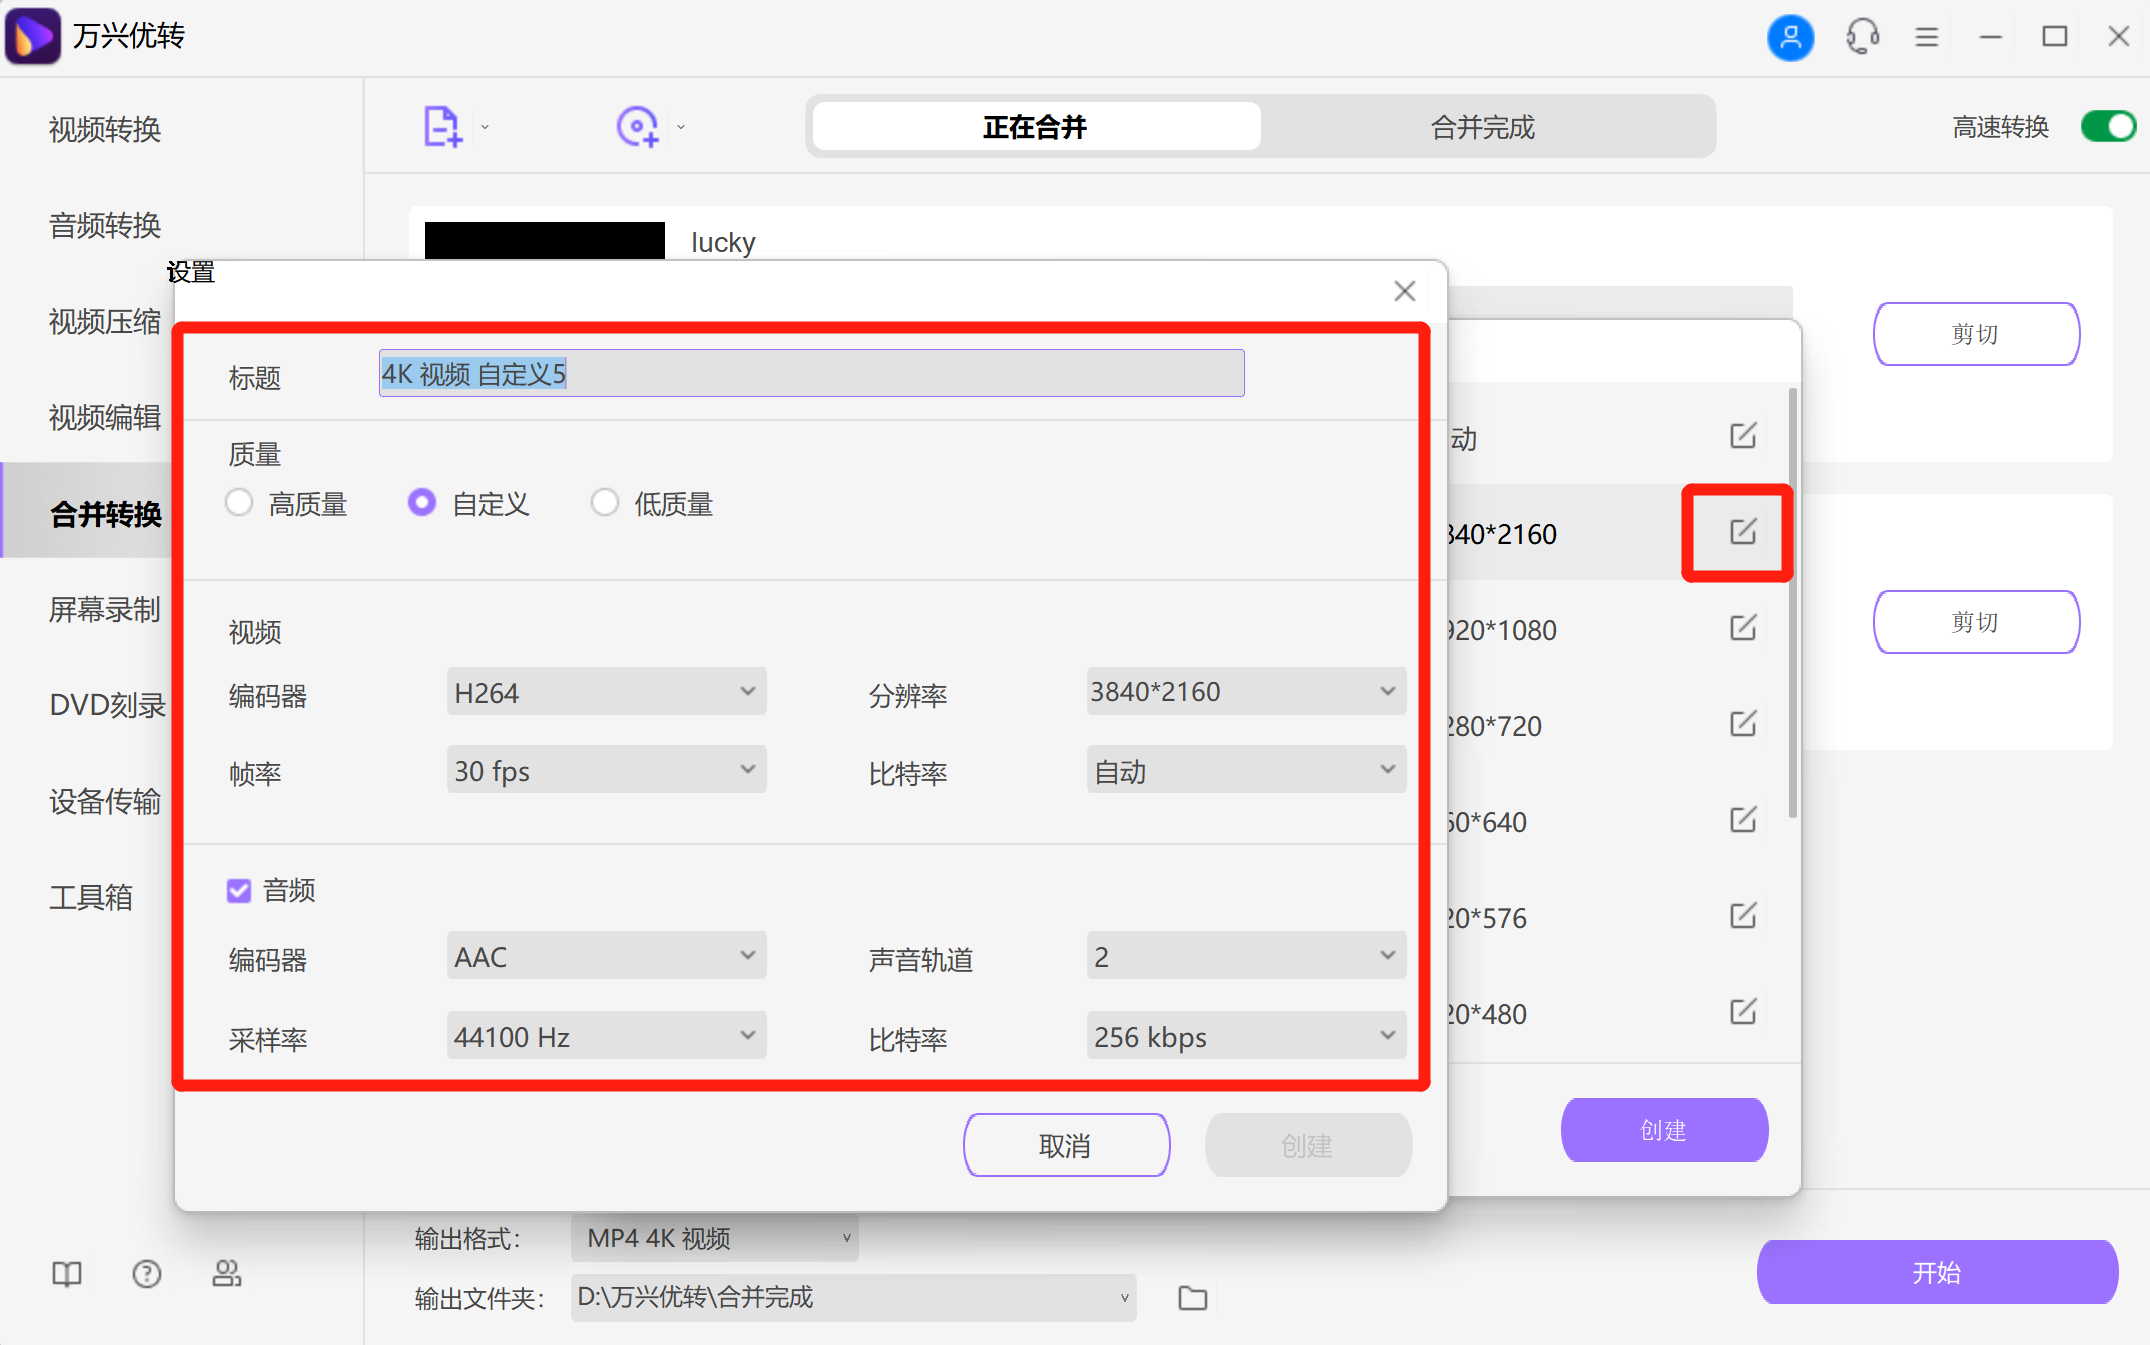Click the add files icon
This screenshot has width=2150, height=1345.
coord(441,124)
